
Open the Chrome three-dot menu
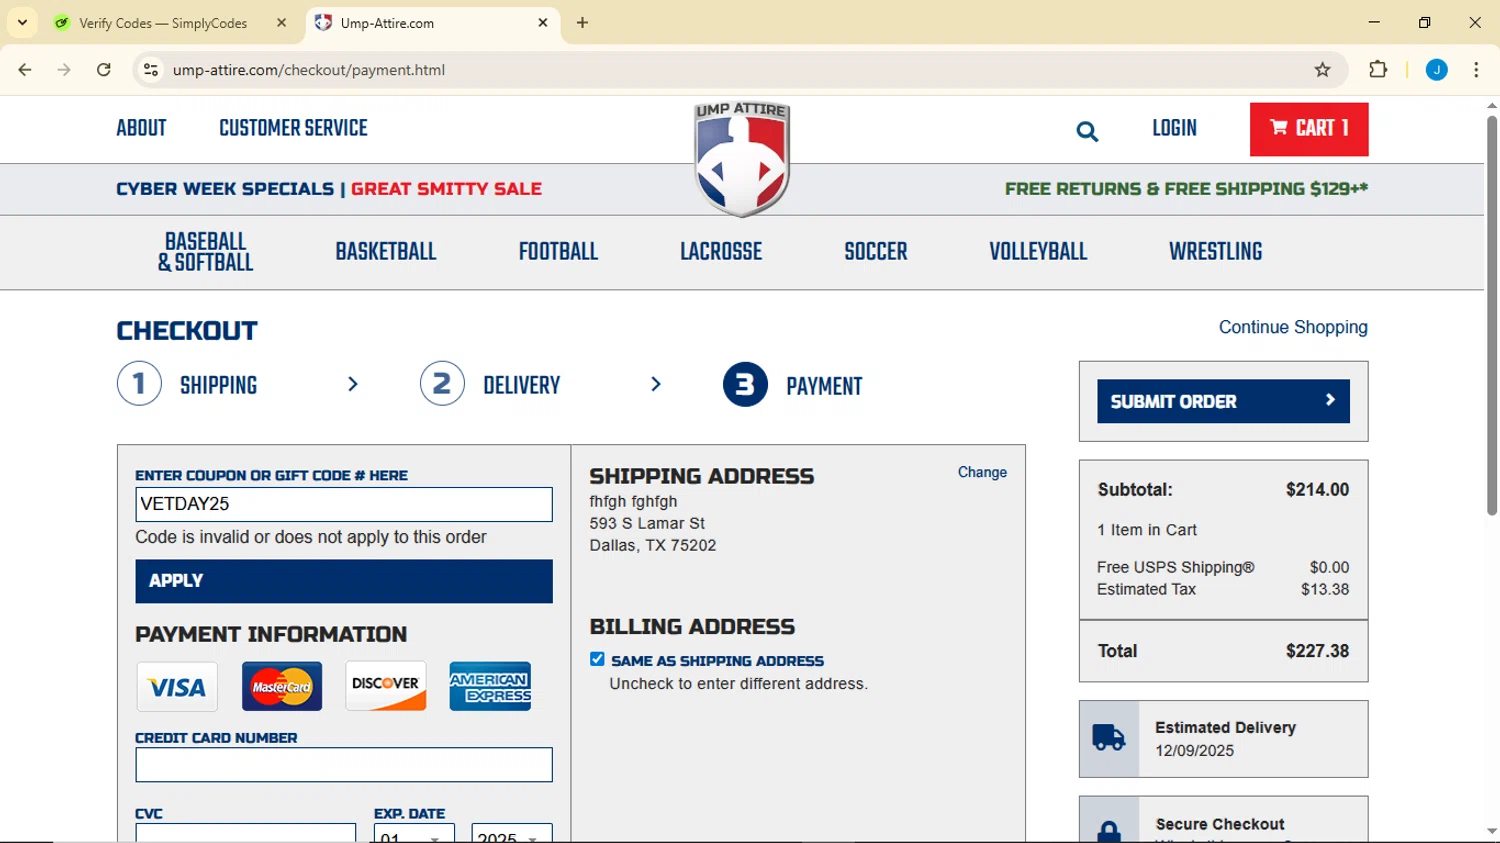coord(1476,70)
